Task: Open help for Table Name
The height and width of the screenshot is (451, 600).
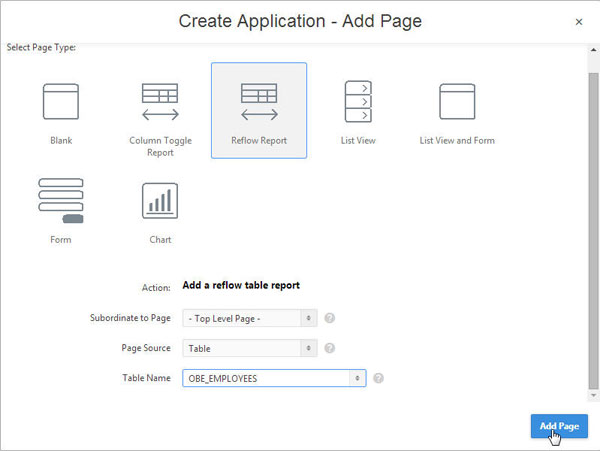Action: 378,378
